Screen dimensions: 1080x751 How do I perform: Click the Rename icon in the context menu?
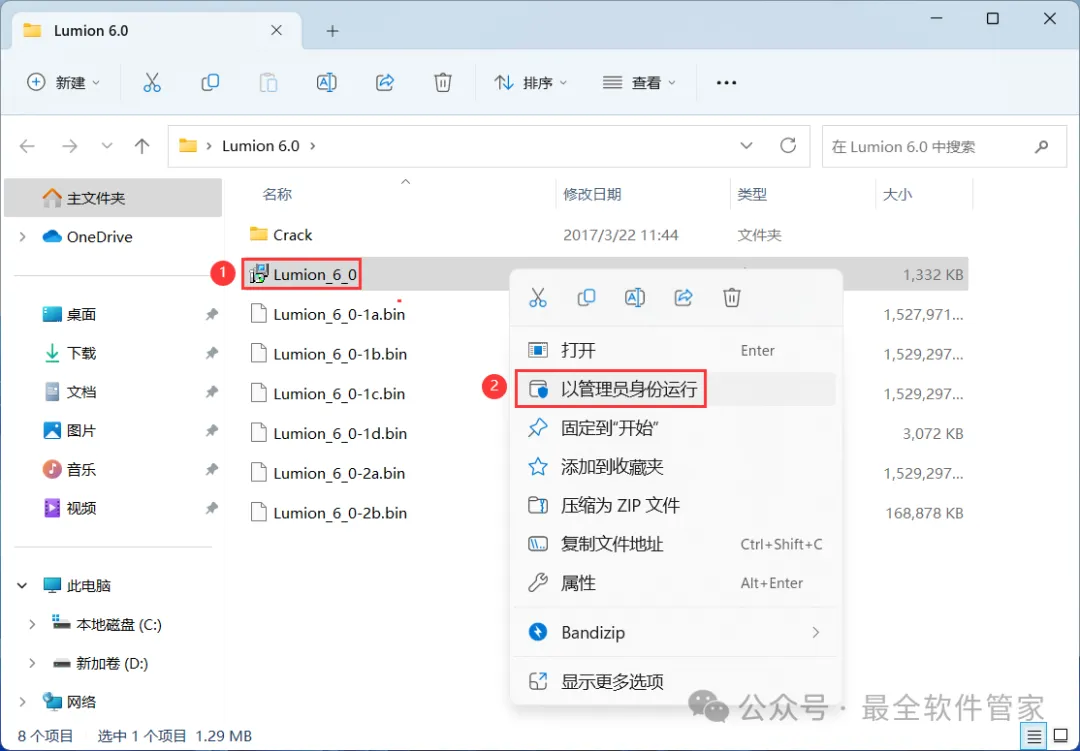click(634, 298)
